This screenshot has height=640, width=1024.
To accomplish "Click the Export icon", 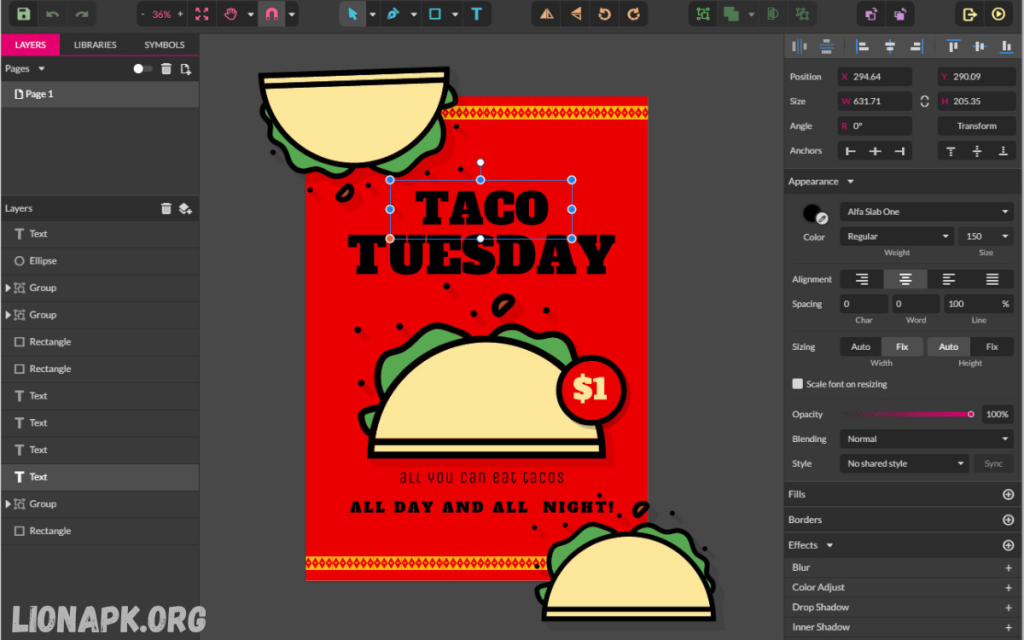I will tap(969, 14).
